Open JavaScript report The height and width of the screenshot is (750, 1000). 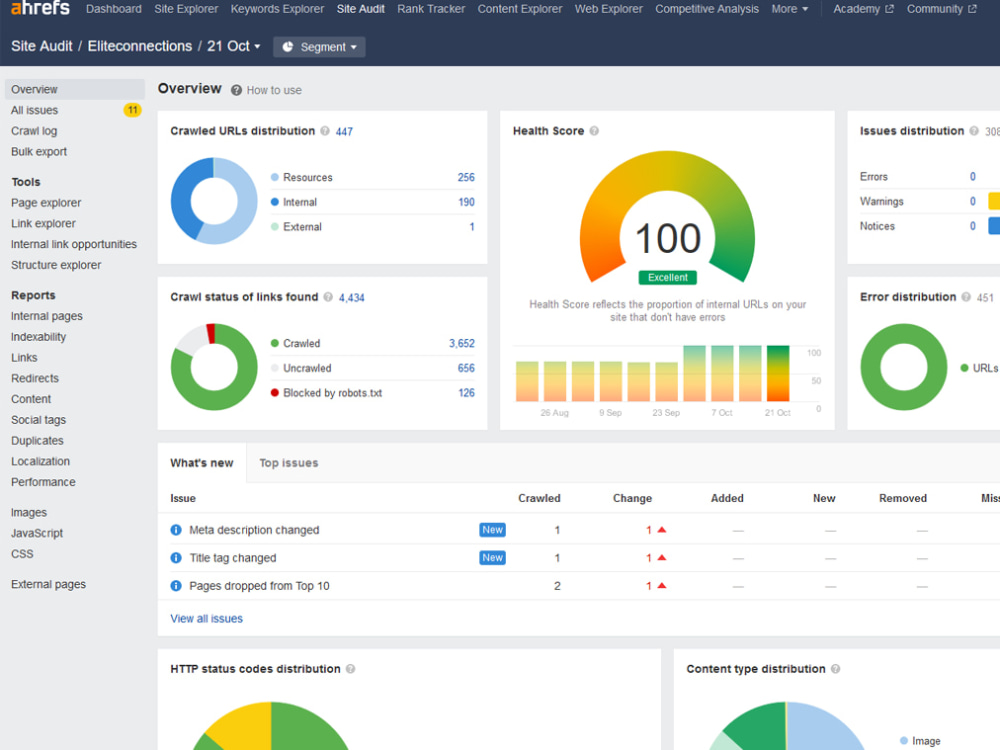click(x=37, y=533)
